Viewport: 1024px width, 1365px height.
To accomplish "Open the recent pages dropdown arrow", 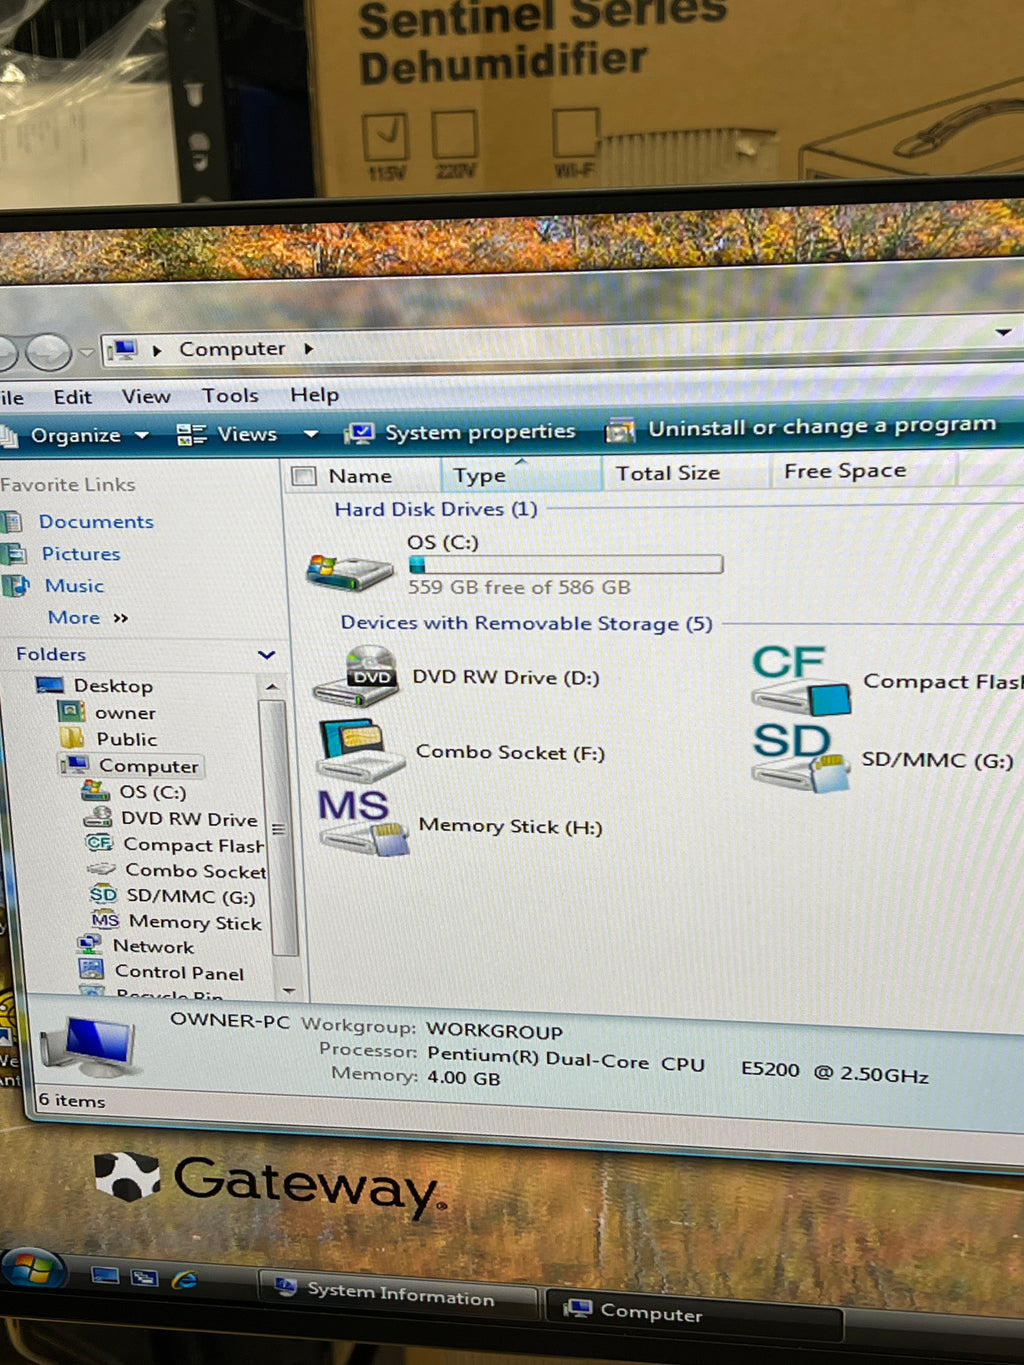I will coord(87,353).
